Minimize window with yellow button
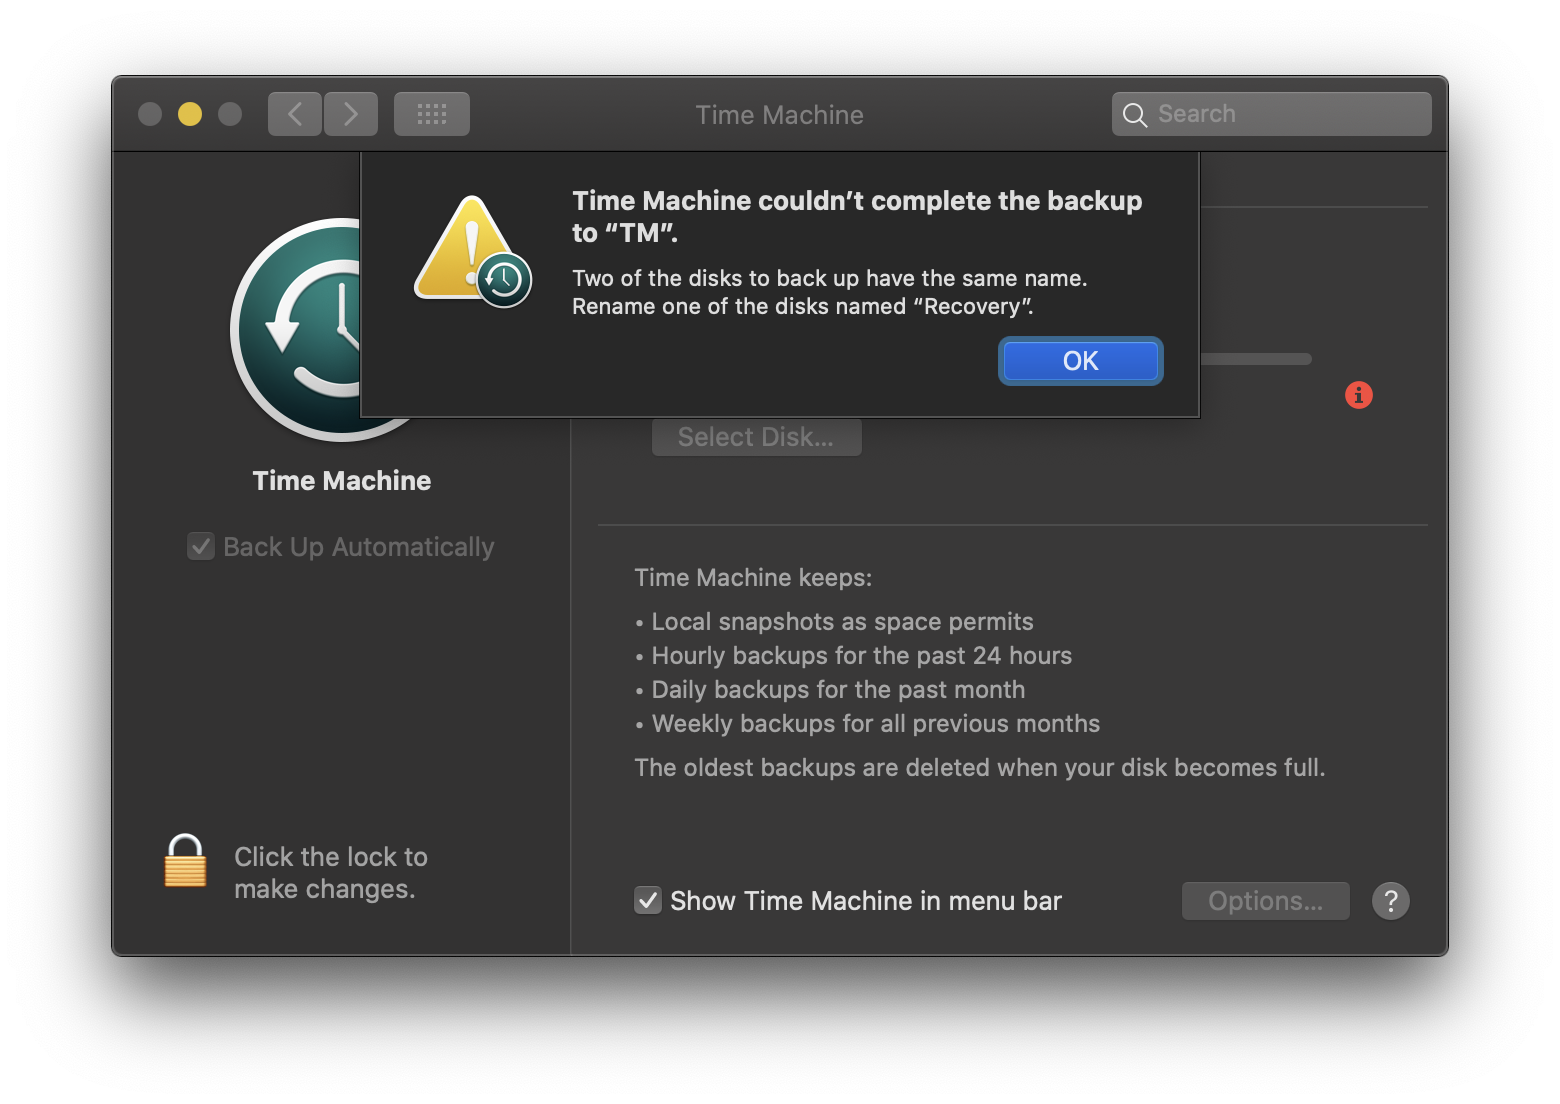The width and height of the screenshot is (1560, 1104). point(190,114)
